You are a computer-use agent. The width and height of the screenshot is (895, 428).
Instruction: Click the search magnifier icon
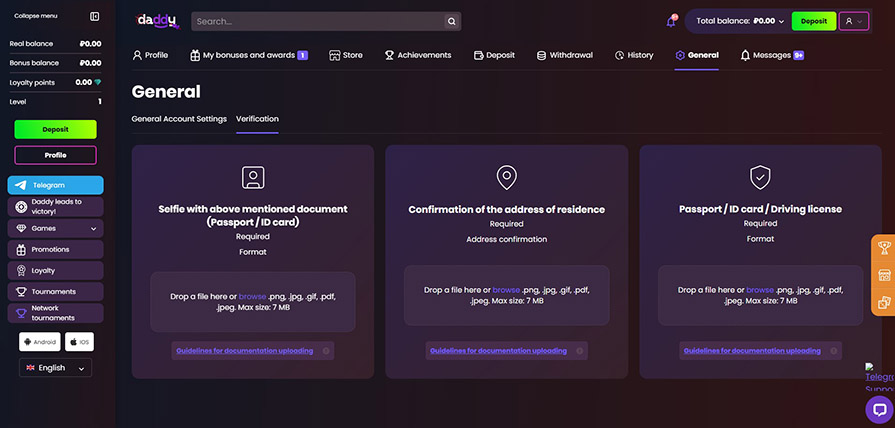pyautogui.click(x=452, y=21)
